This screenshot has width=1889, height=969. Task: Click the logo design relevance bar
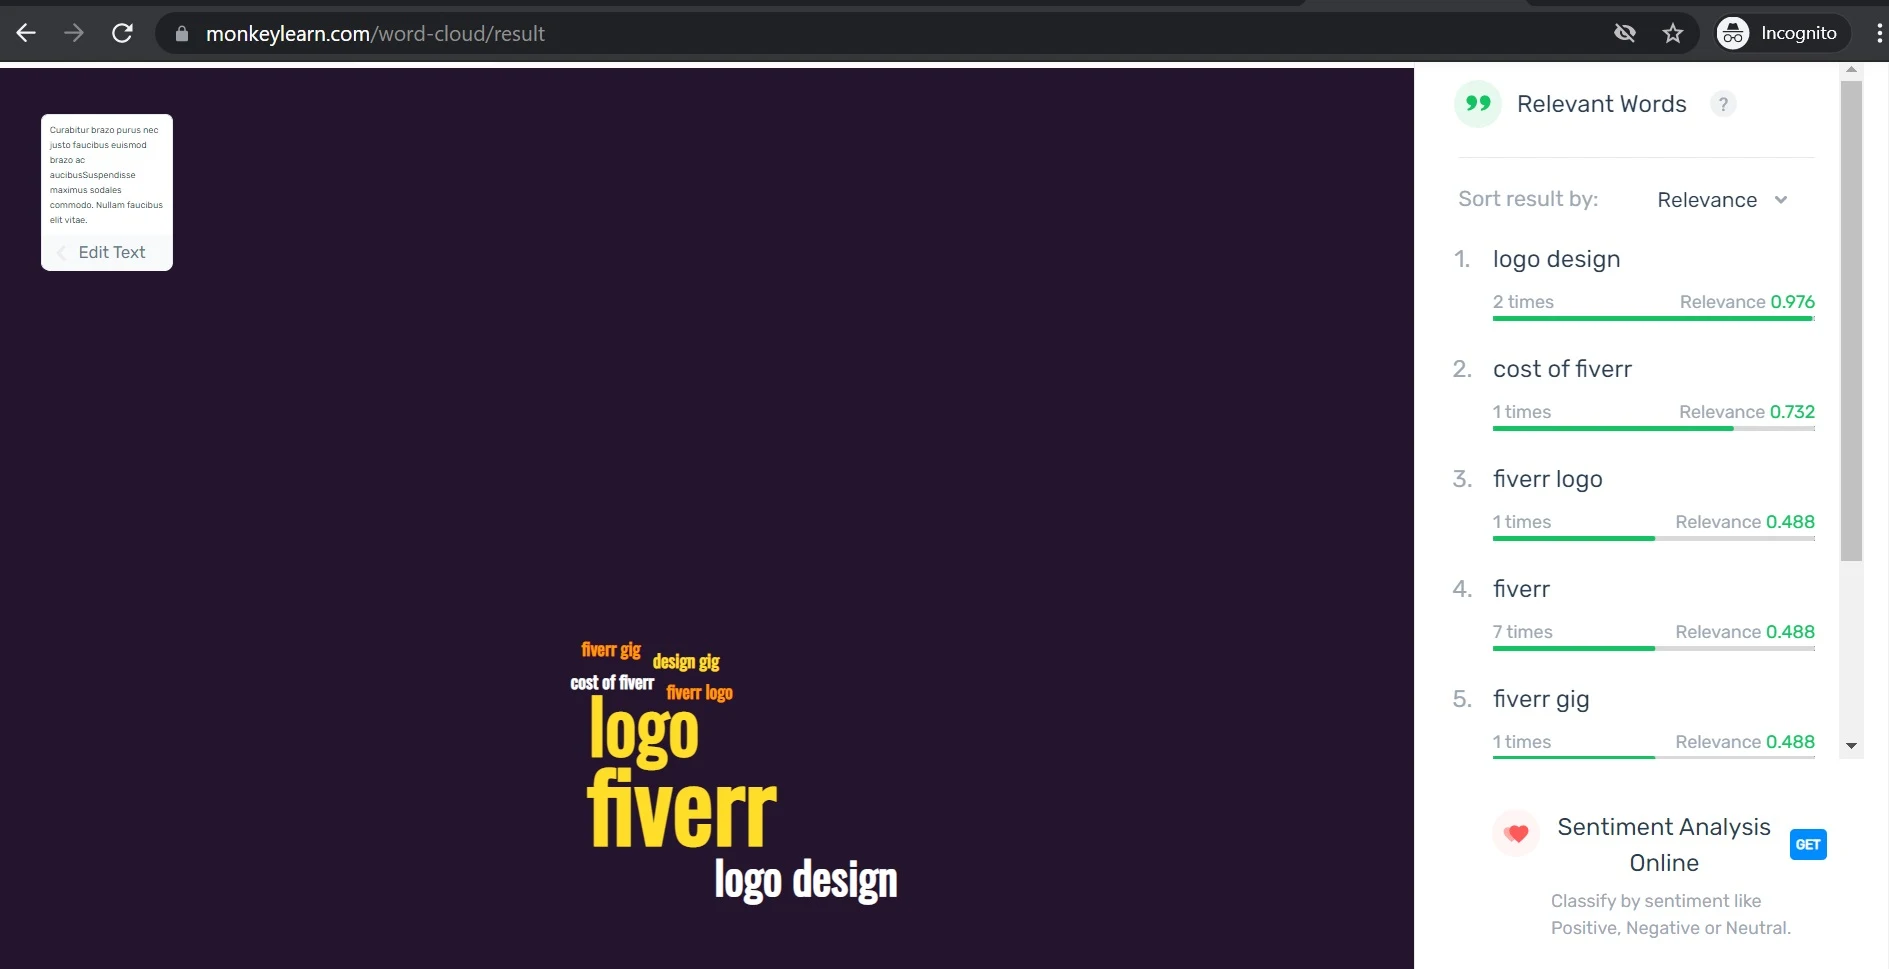click(x=1654, y=319)
